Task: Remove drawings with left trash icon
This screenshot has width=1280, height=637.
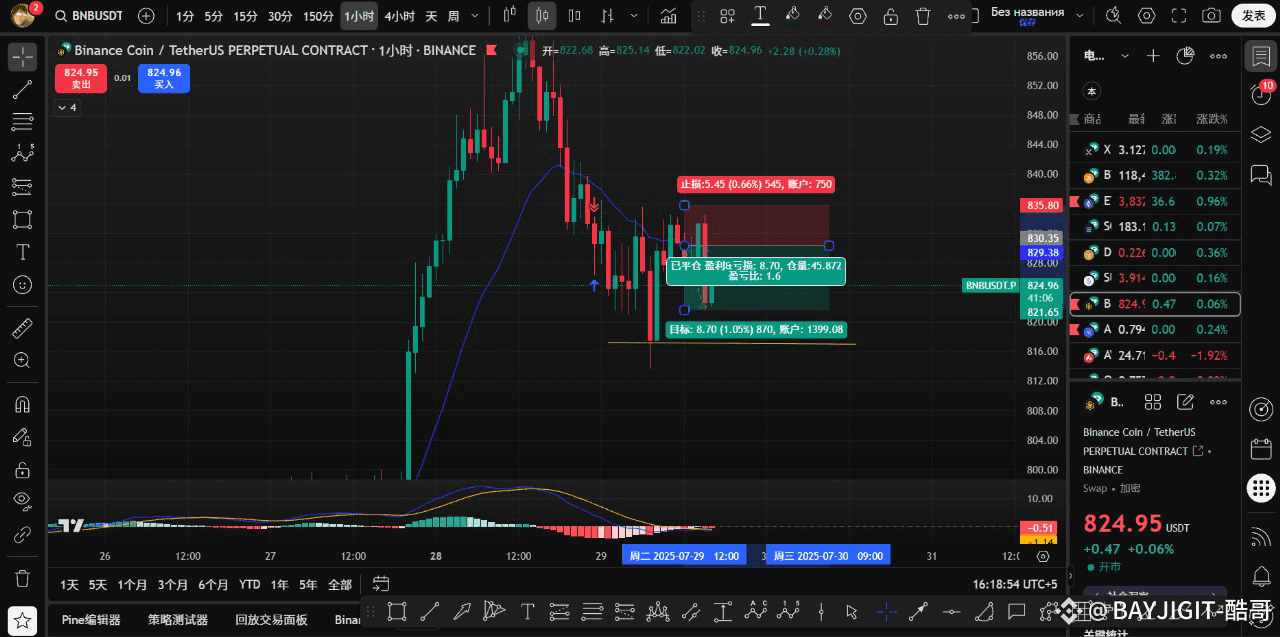Action: coord(22,578)
